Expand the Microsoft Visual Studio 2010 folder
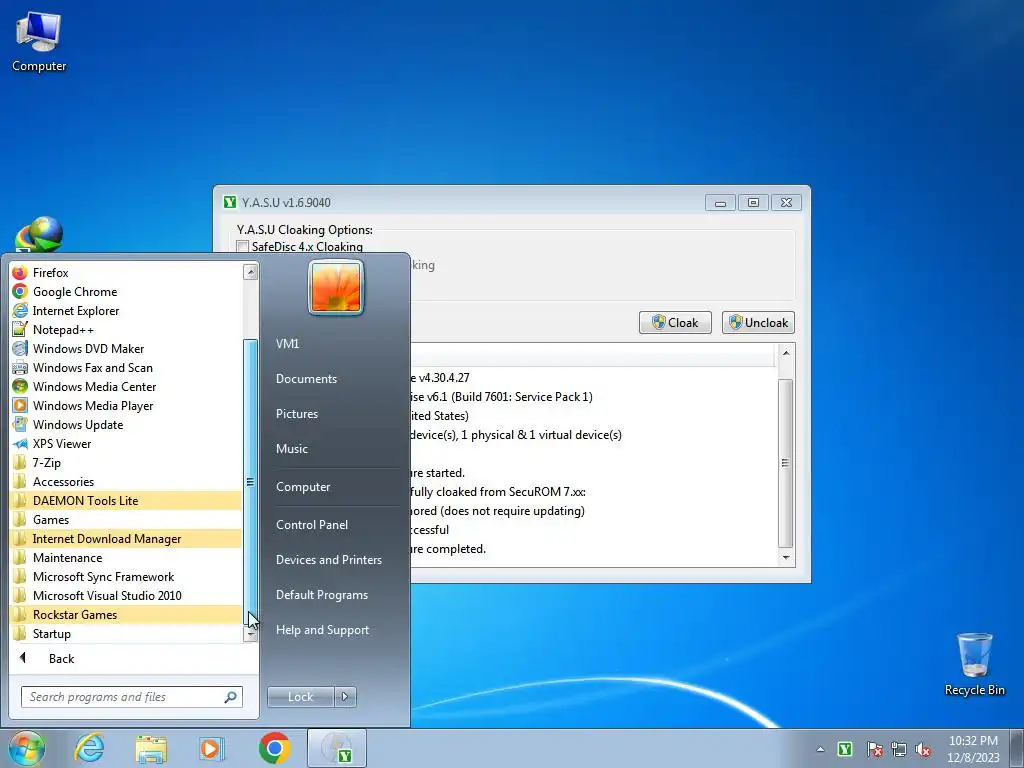 [x=125, y=595]
